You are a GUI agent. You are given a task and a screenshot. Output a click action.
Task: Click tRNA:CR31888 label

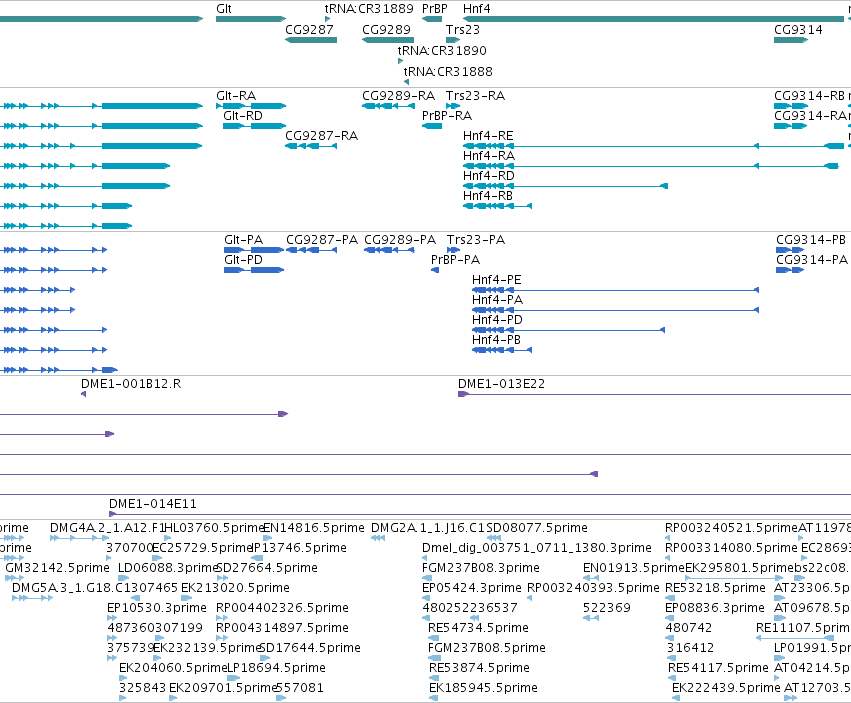point(448,72)
